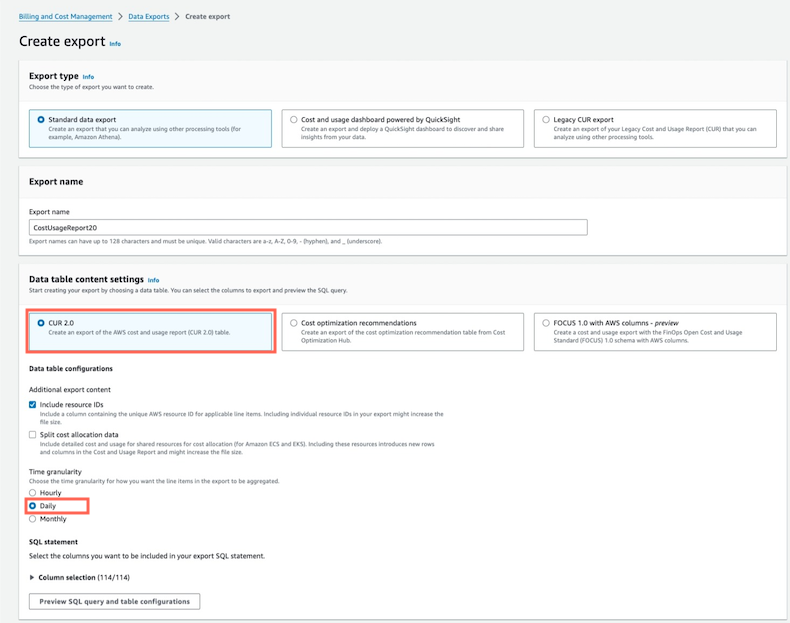Open Info link for Data table content settings
The image size is (790, 623).
tap(153, 280)
